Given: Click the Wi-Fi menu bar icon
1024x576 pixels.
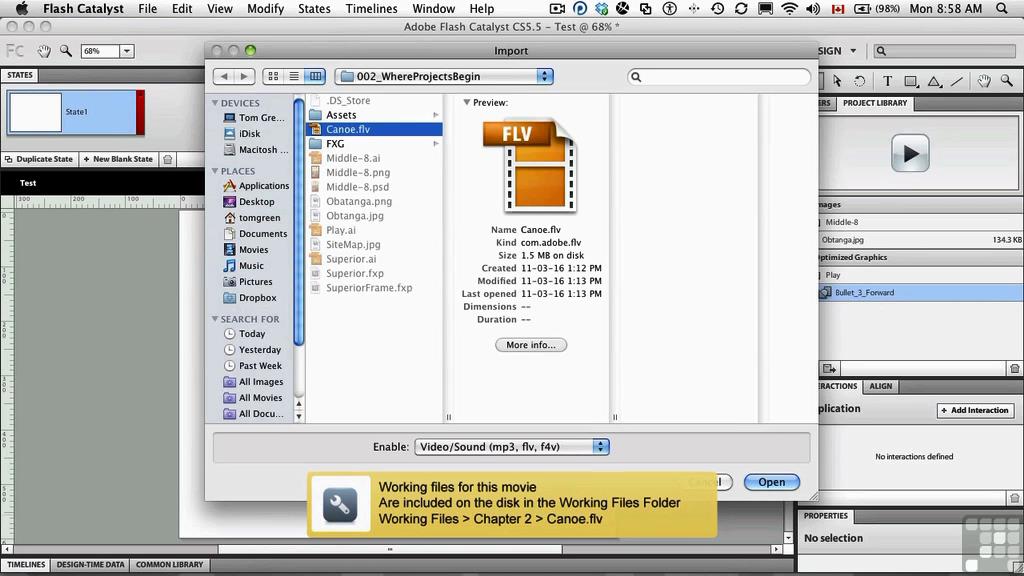Looking at the screenshot, I should (789, 8).
